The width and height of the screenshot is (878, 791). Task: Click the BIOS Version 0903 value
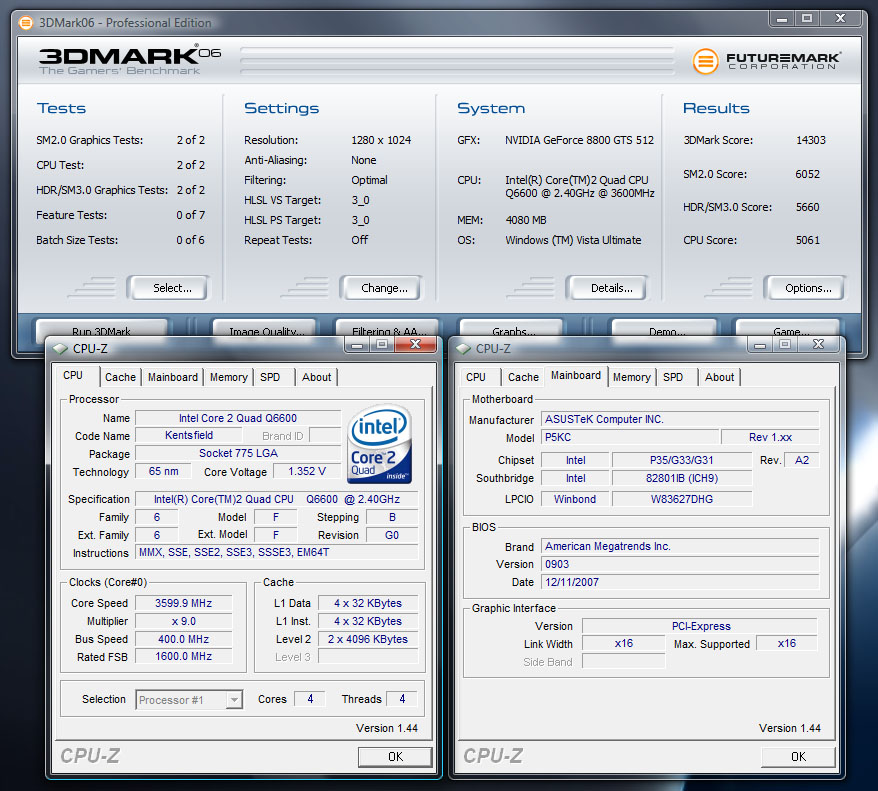[x=680, y=564]
